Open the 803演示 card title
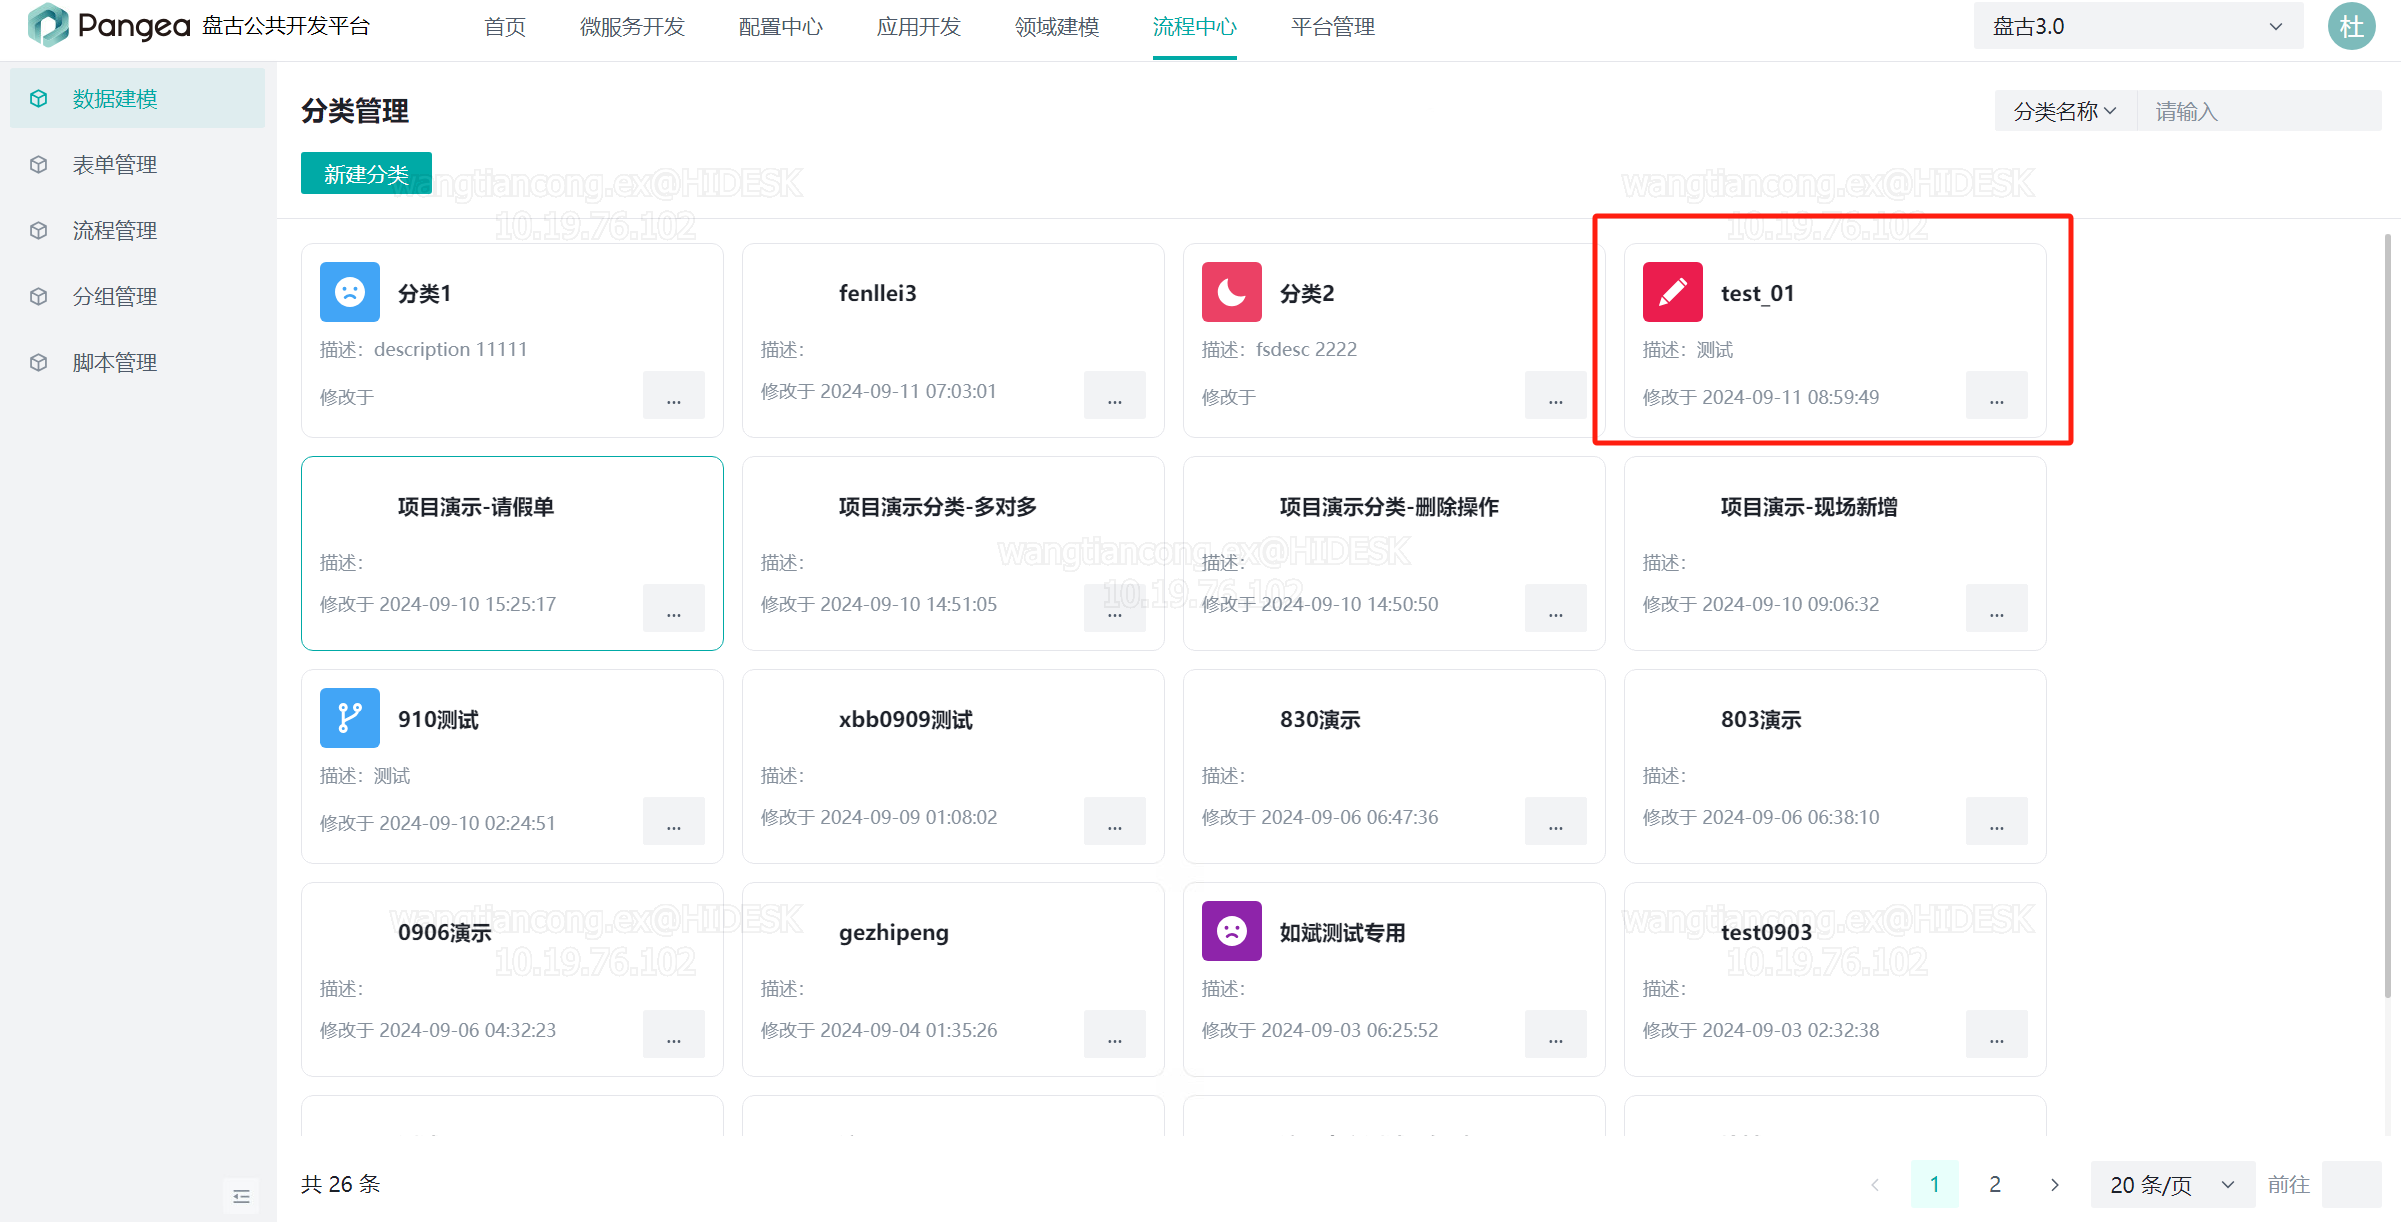 pyautogui.click(x=1761, y=719)
